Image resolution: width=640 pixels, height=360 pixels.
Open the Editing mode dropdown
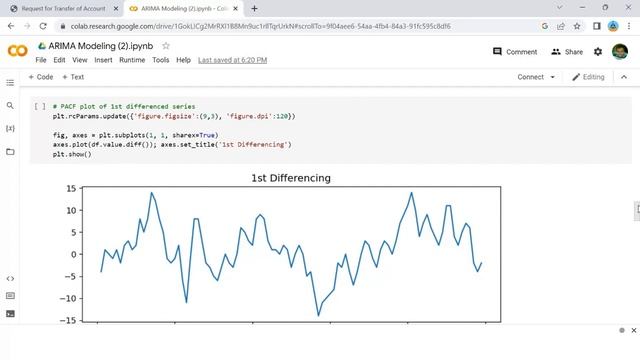[588, 77]
